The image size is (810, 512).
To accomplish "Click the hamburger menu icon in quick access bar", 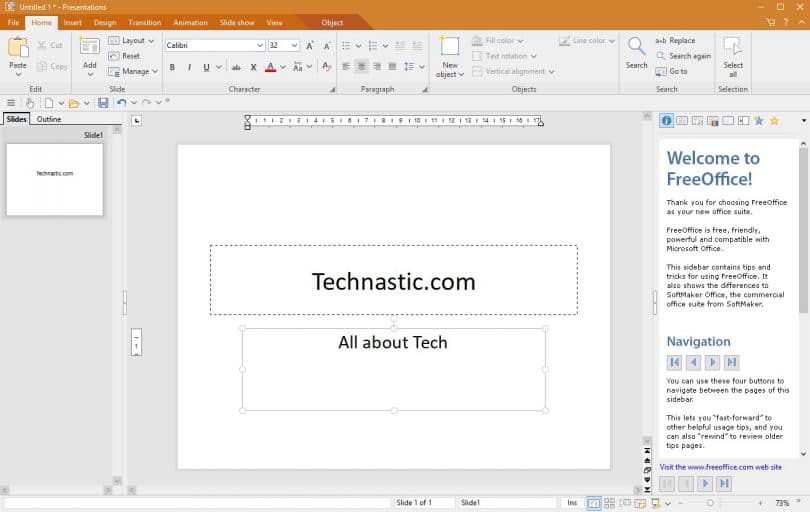I will [x=11, y=103].
